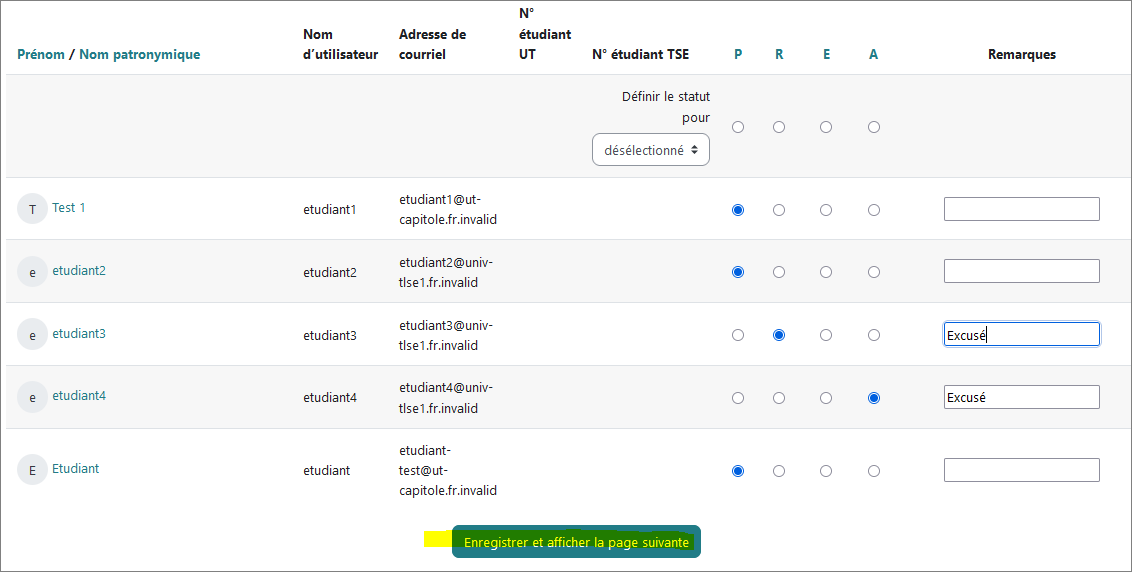Viewport: 1132px width, 572px height.
Task: Click etudiant2's avatar icon
Action: point(32,271)
